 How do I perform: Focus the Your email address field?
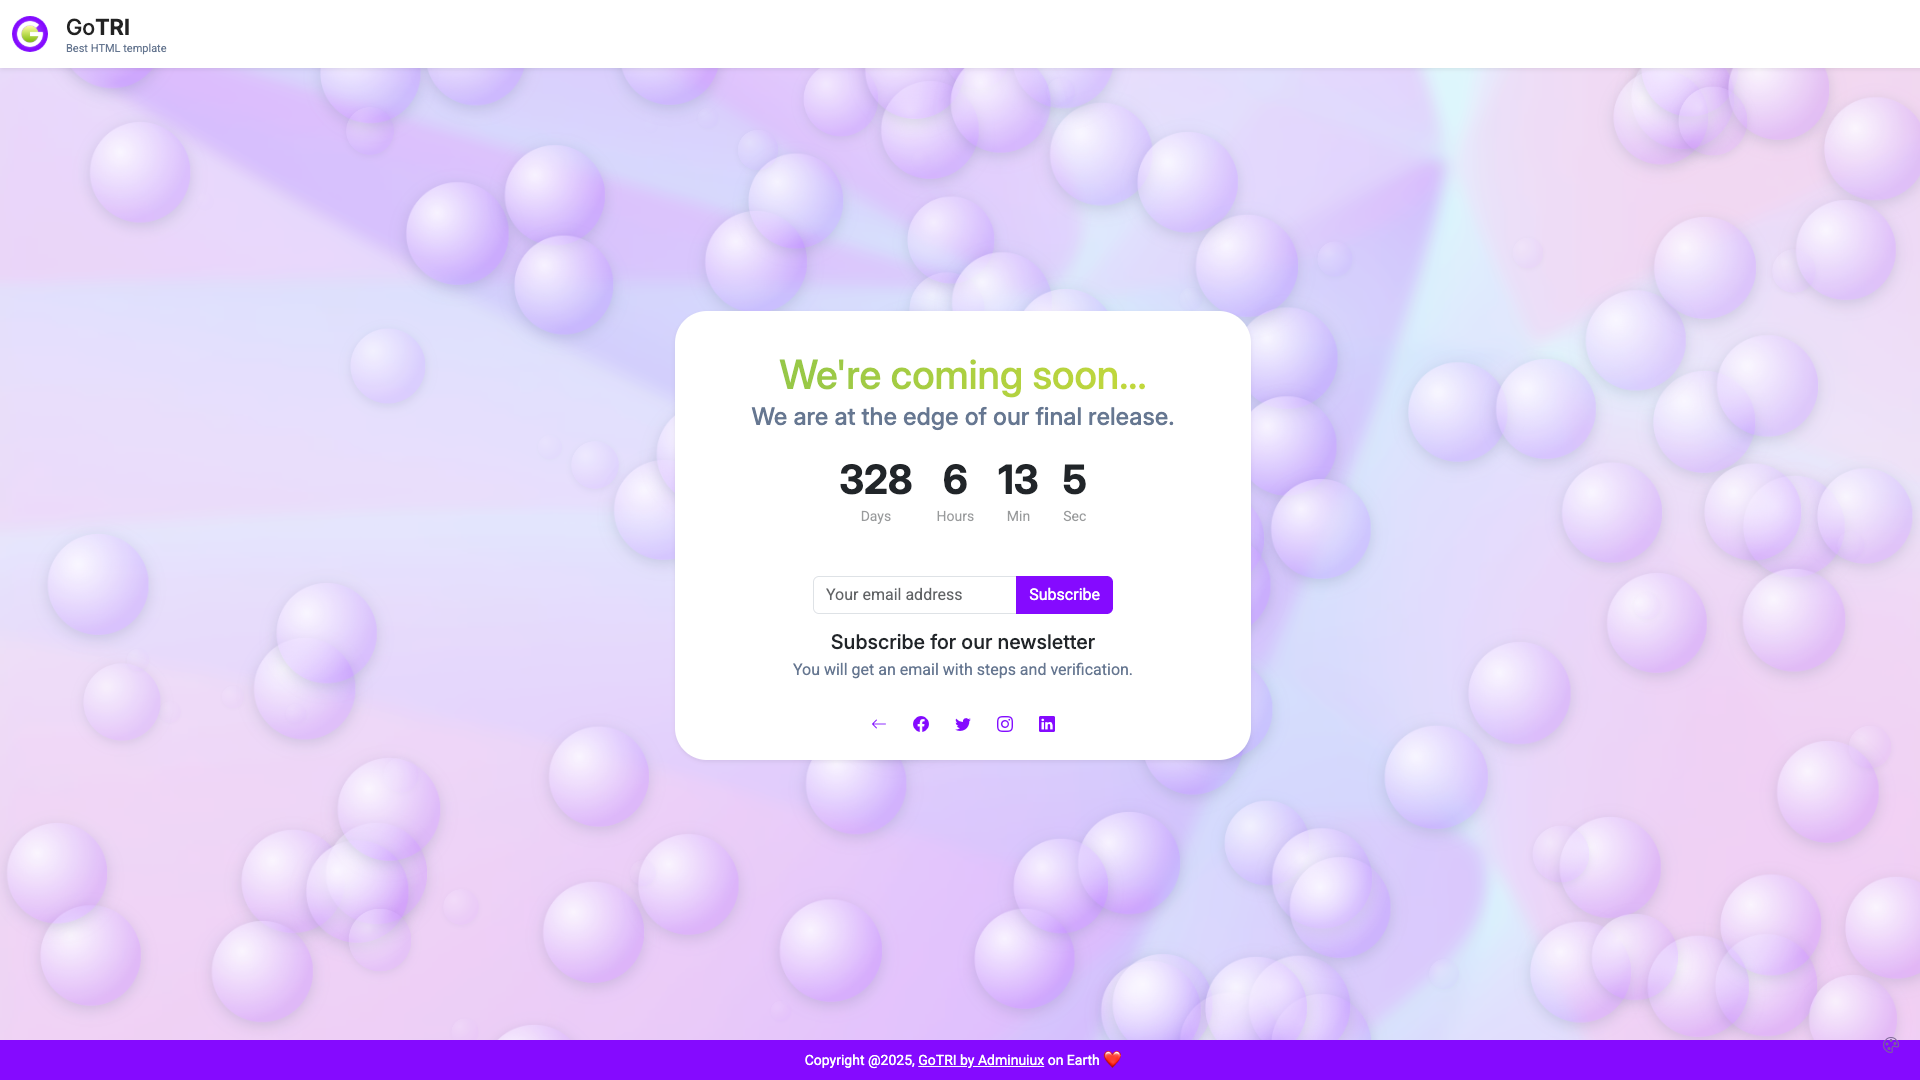coord(914,595)
